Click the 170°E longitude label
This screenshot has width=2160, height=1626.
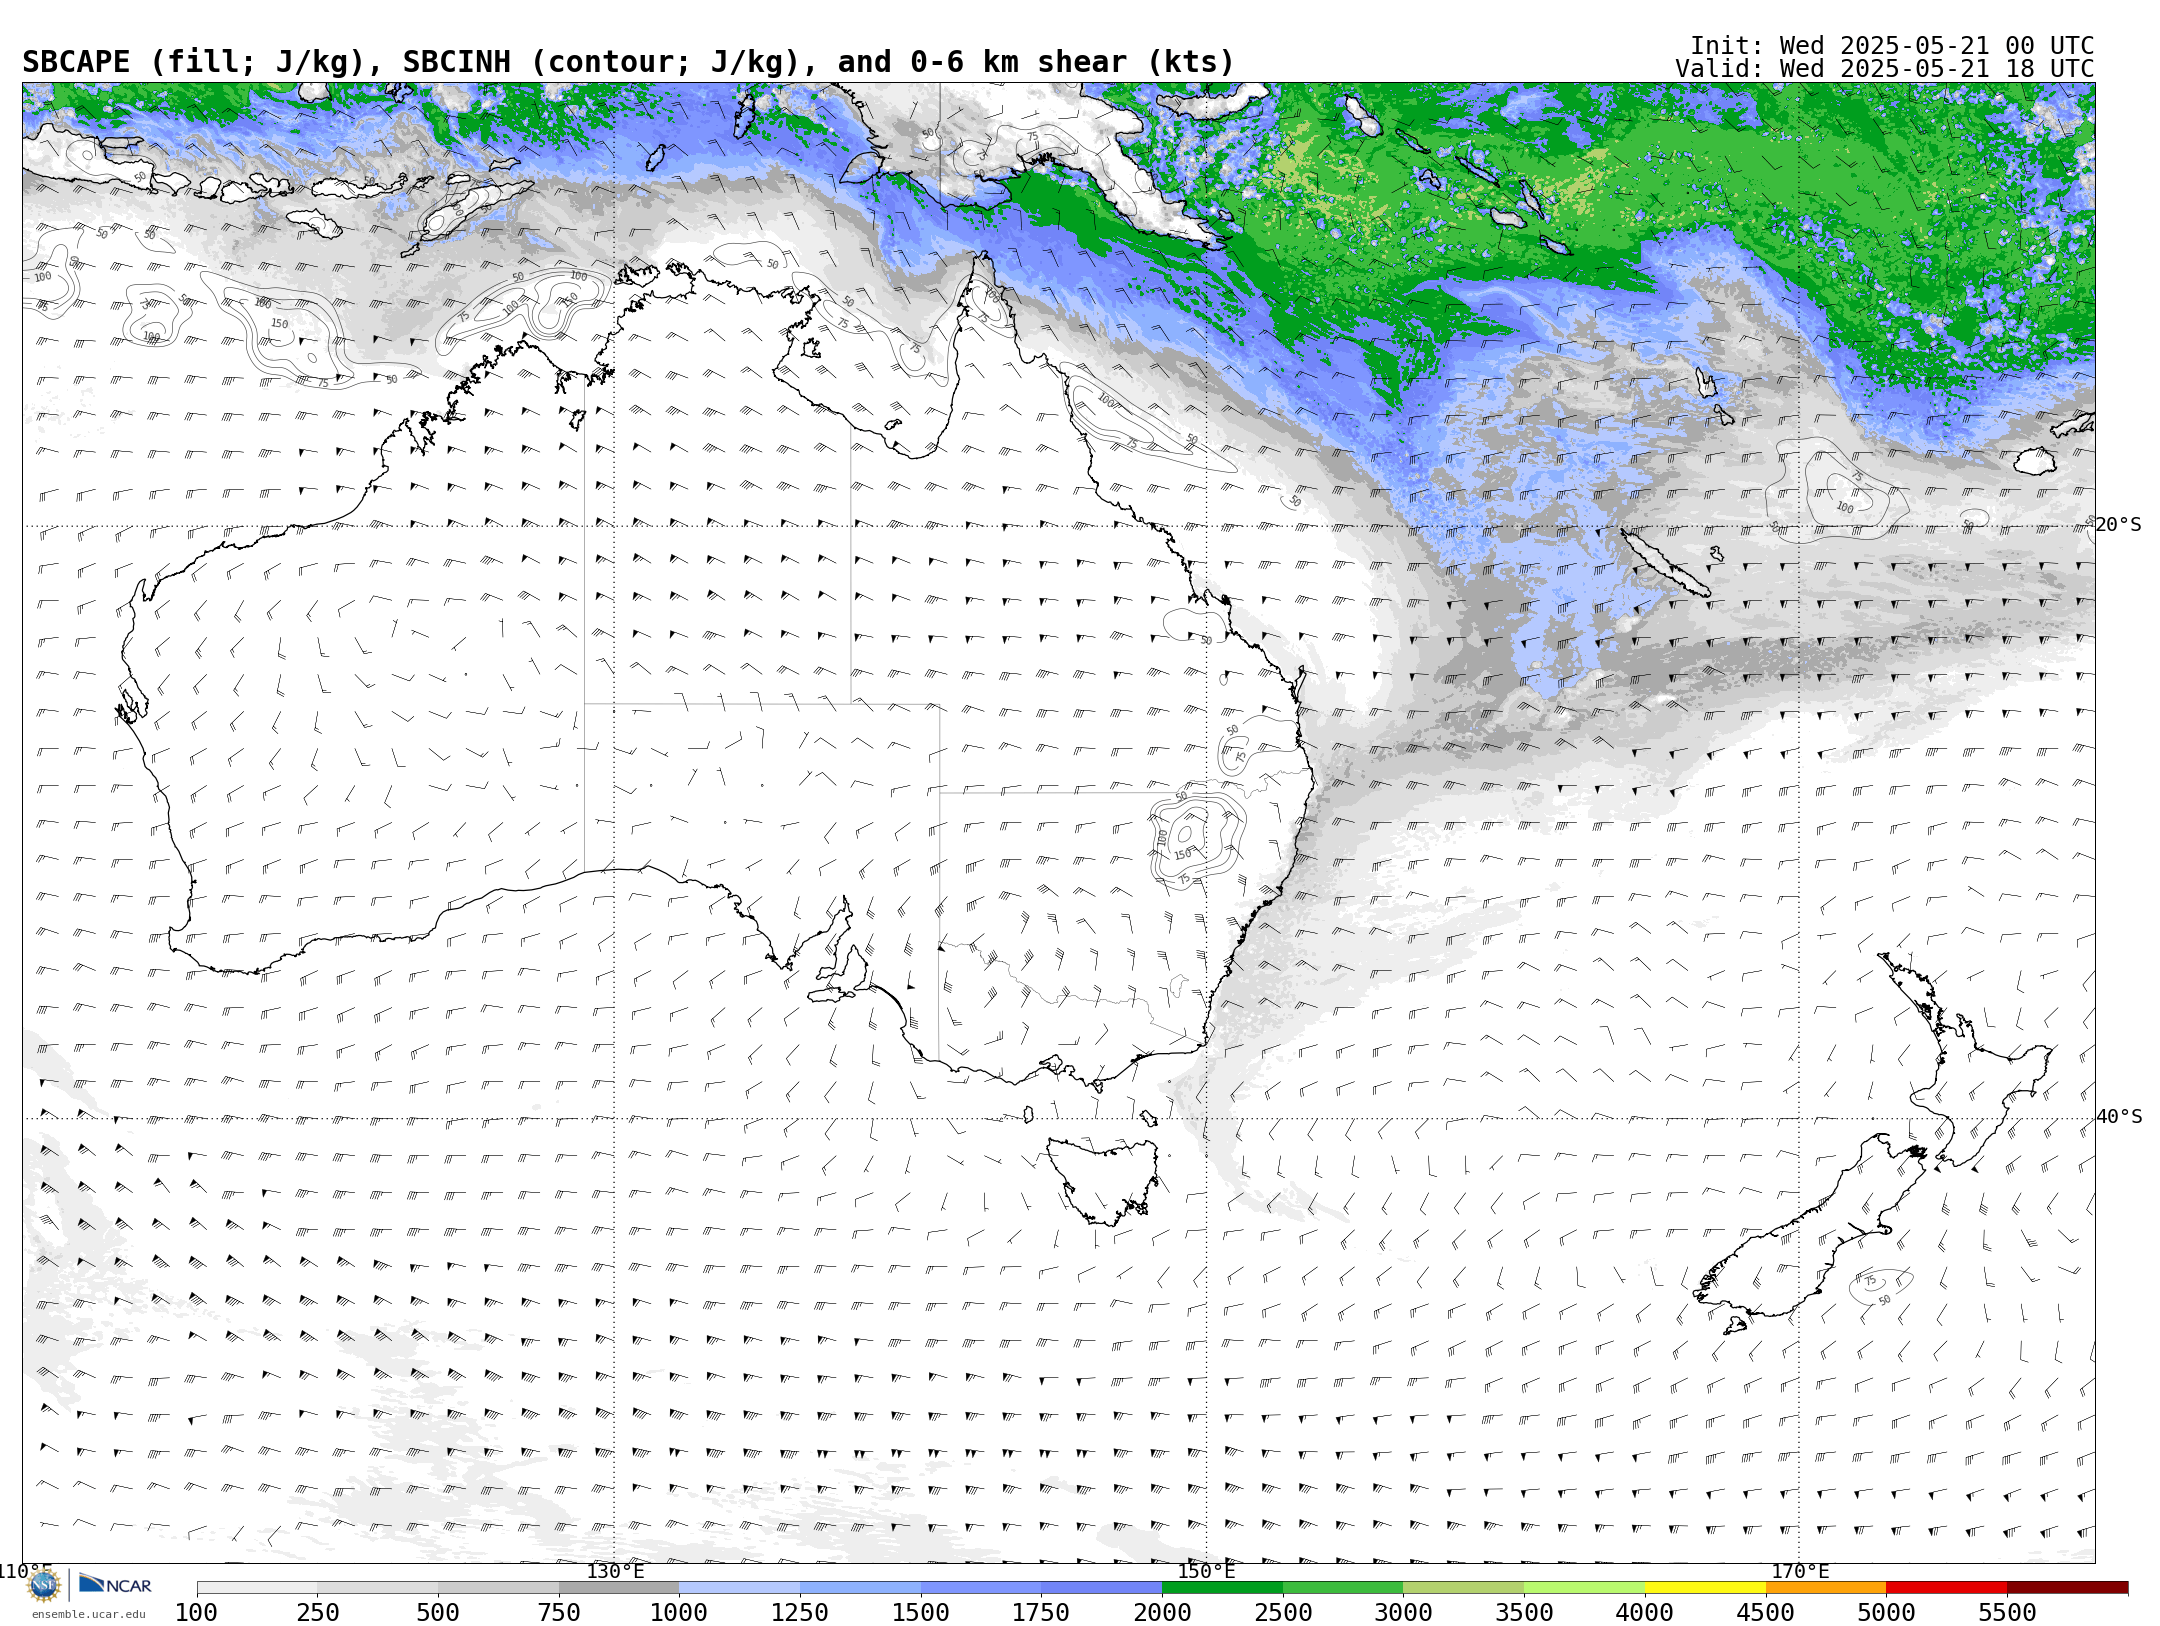click(x=1799, y=1571)
